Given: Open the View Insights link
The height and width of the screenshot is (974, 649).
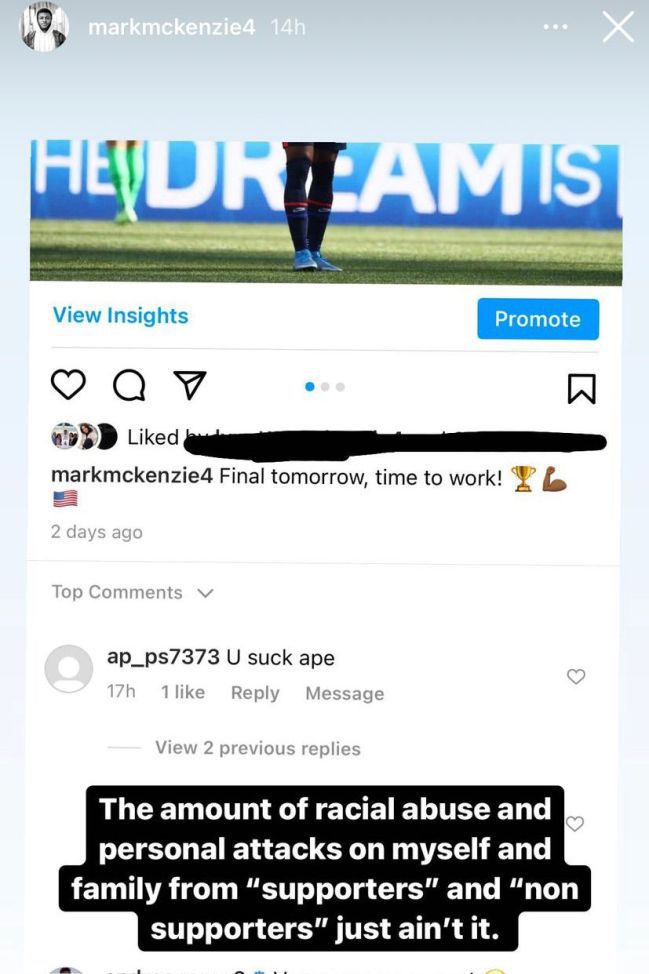Looking at the screenshot, I should (x=120, y=316).
